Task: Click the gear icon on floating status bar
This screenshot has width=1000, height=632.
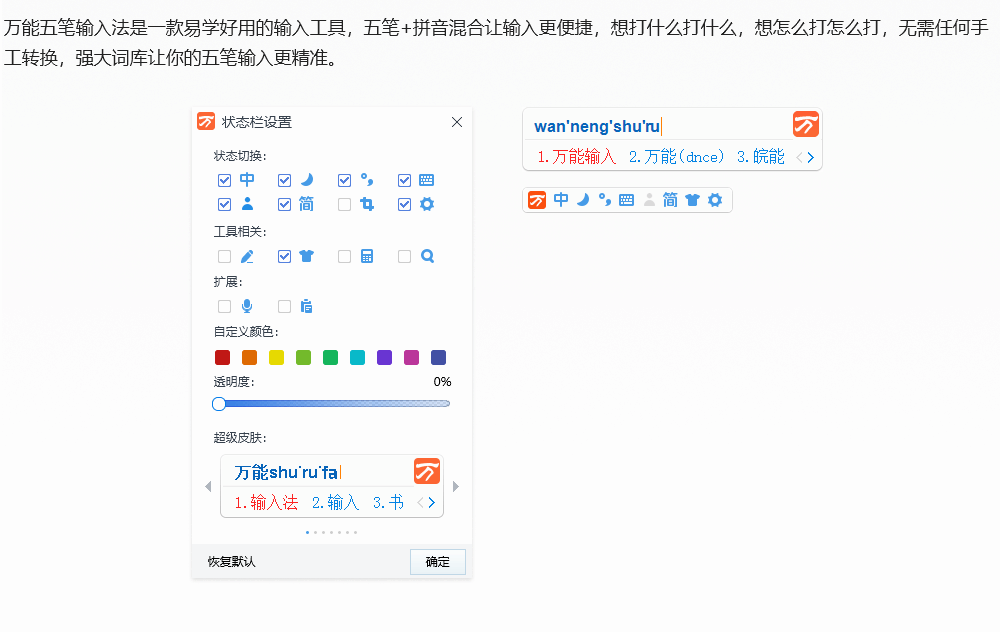Action: point(716,200)
